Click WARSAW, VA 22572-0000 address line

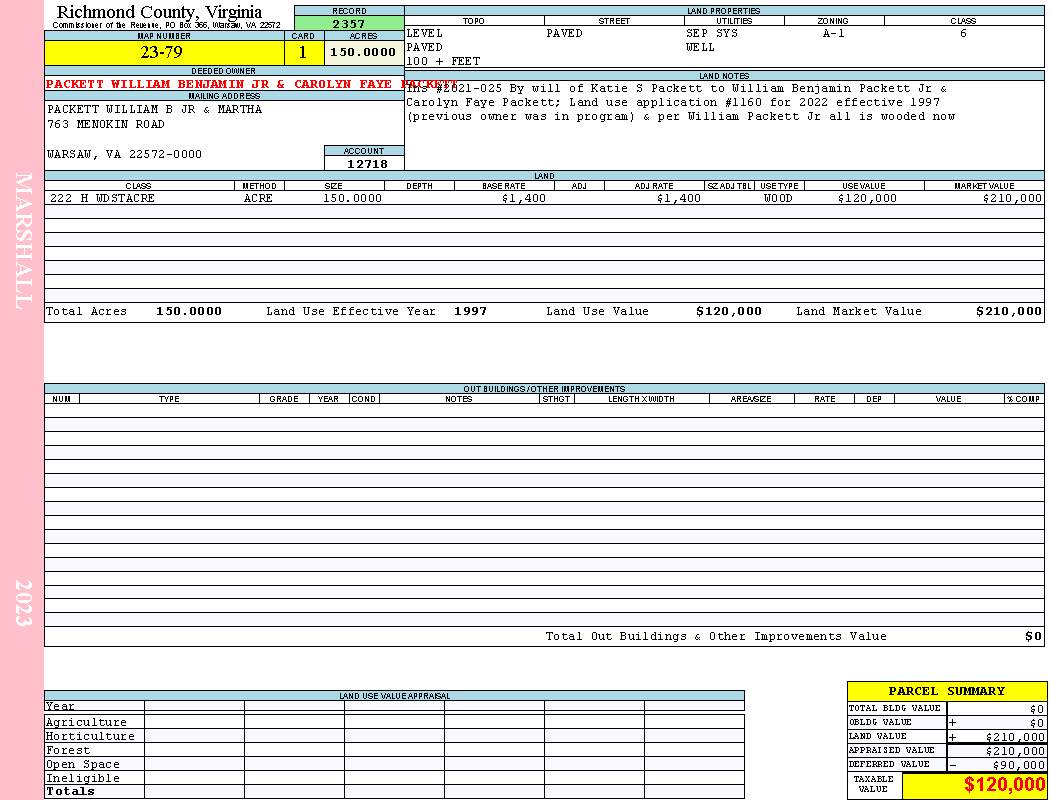(125, 155)
